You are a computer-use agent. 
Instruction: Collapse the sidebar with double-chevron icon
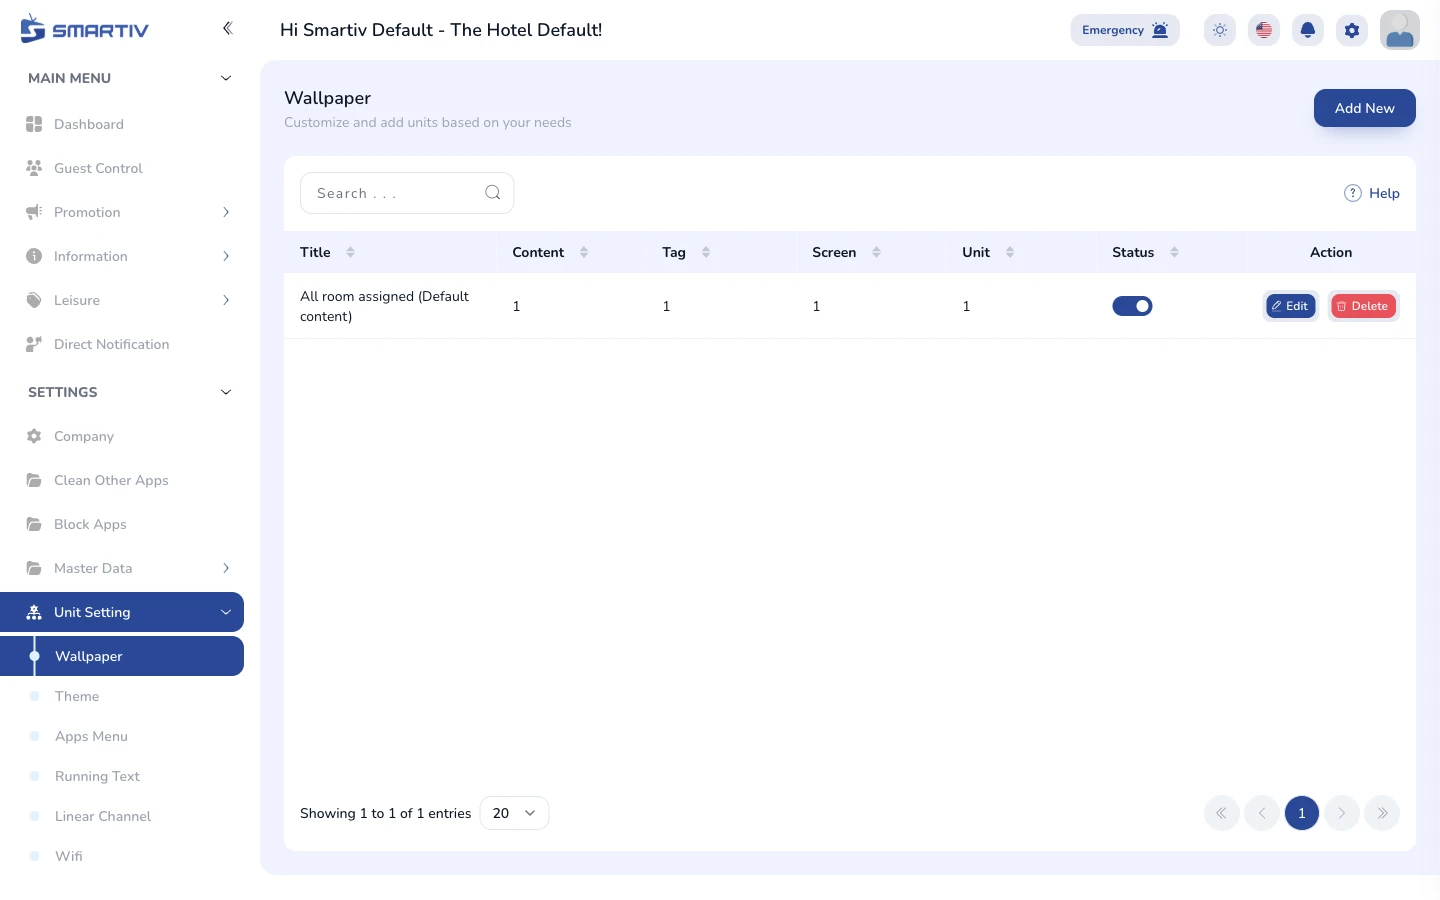pos(227,28)
